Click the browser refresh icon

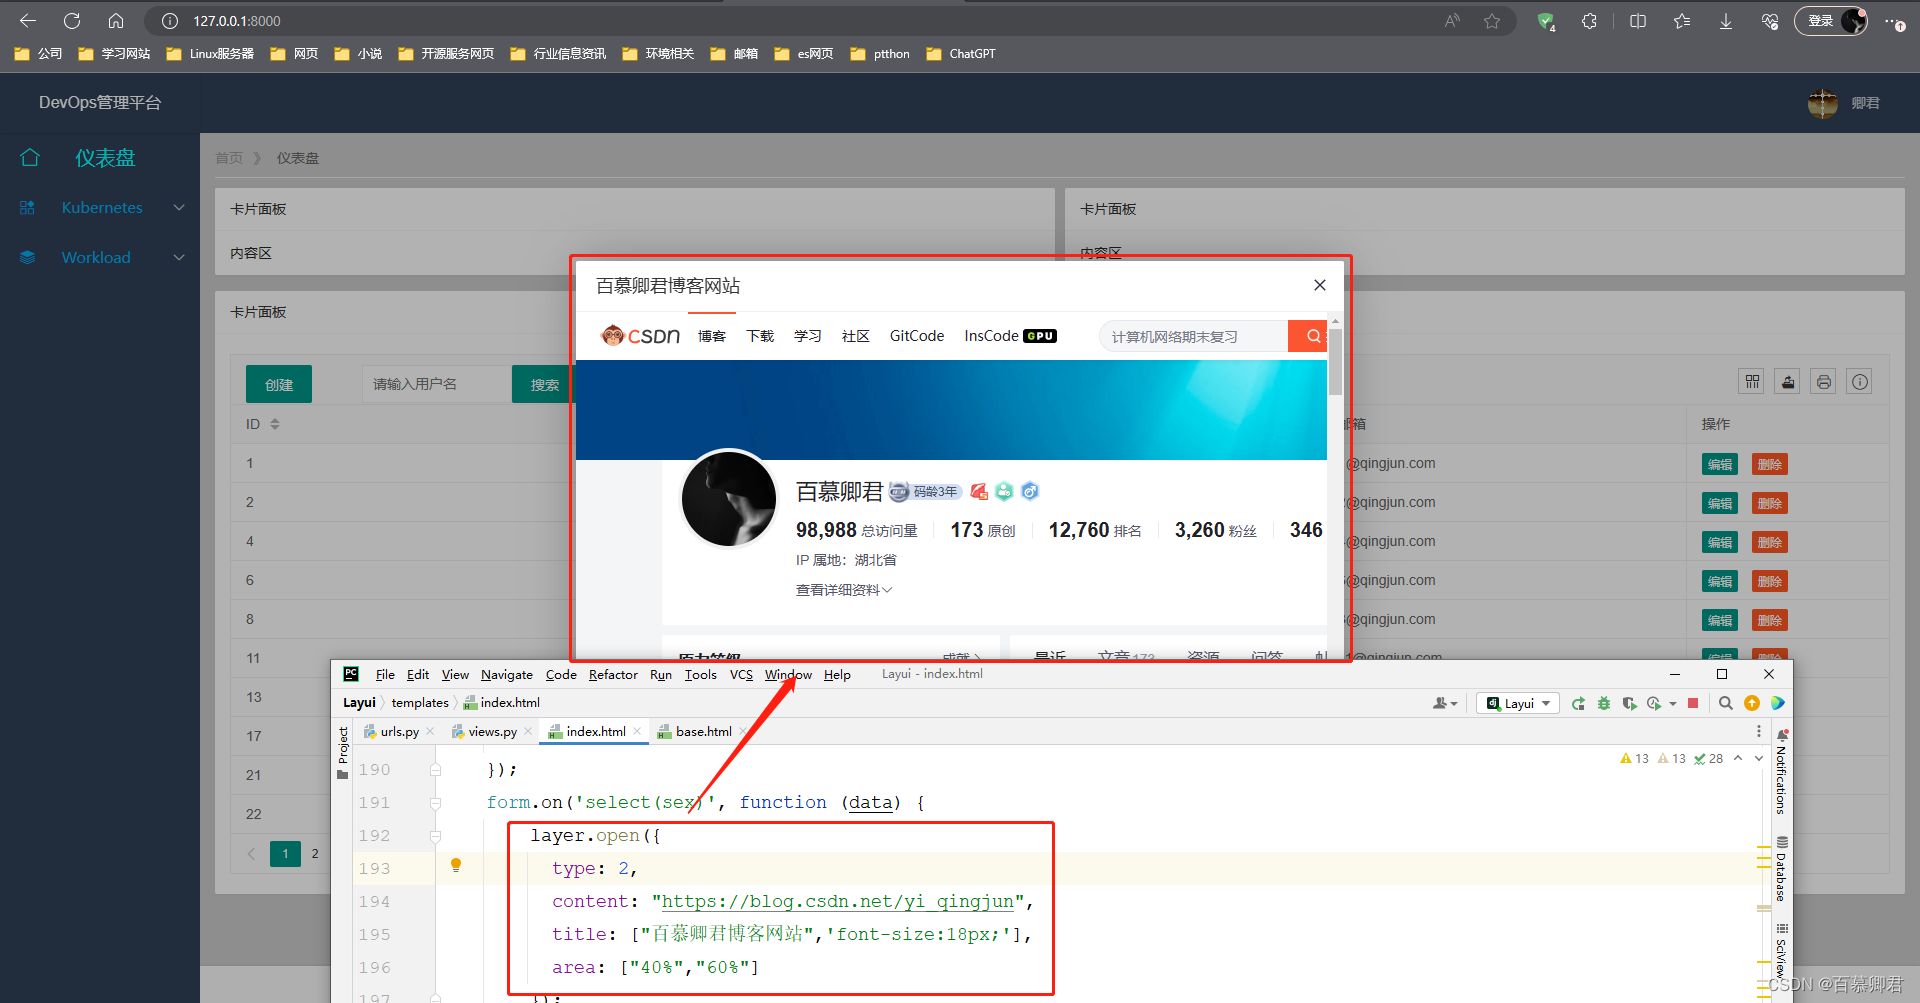[72, 21]
